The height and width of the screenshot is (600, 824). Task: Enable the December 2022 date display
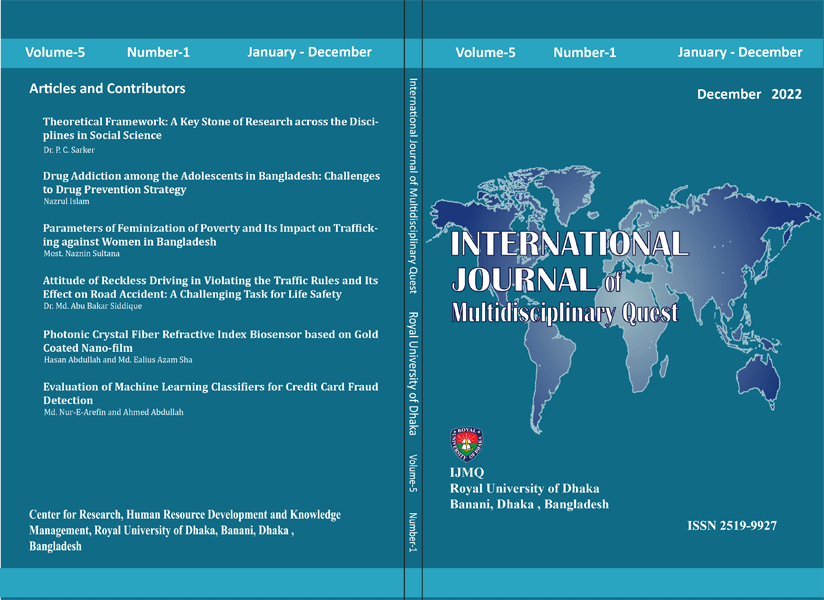750,93
